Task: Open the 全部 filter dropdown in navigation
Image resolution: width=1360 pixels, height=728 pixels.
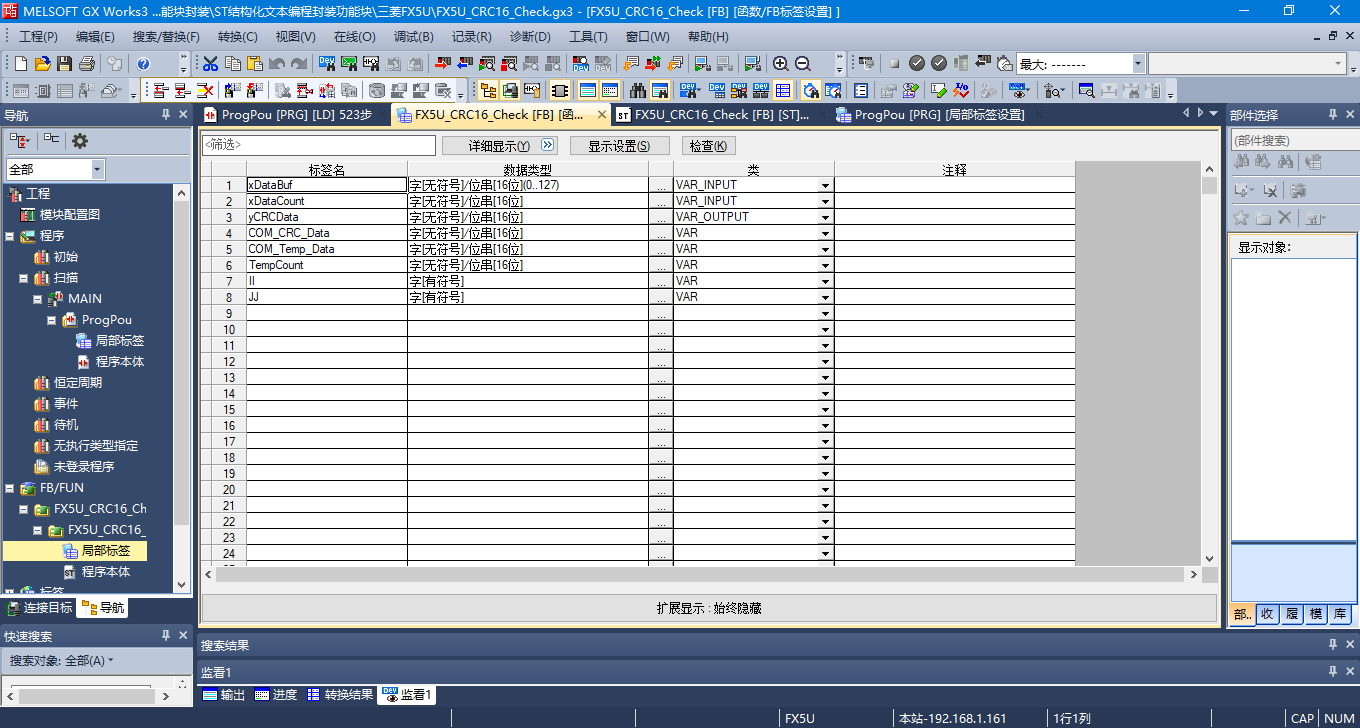Action: coord(97,170)
